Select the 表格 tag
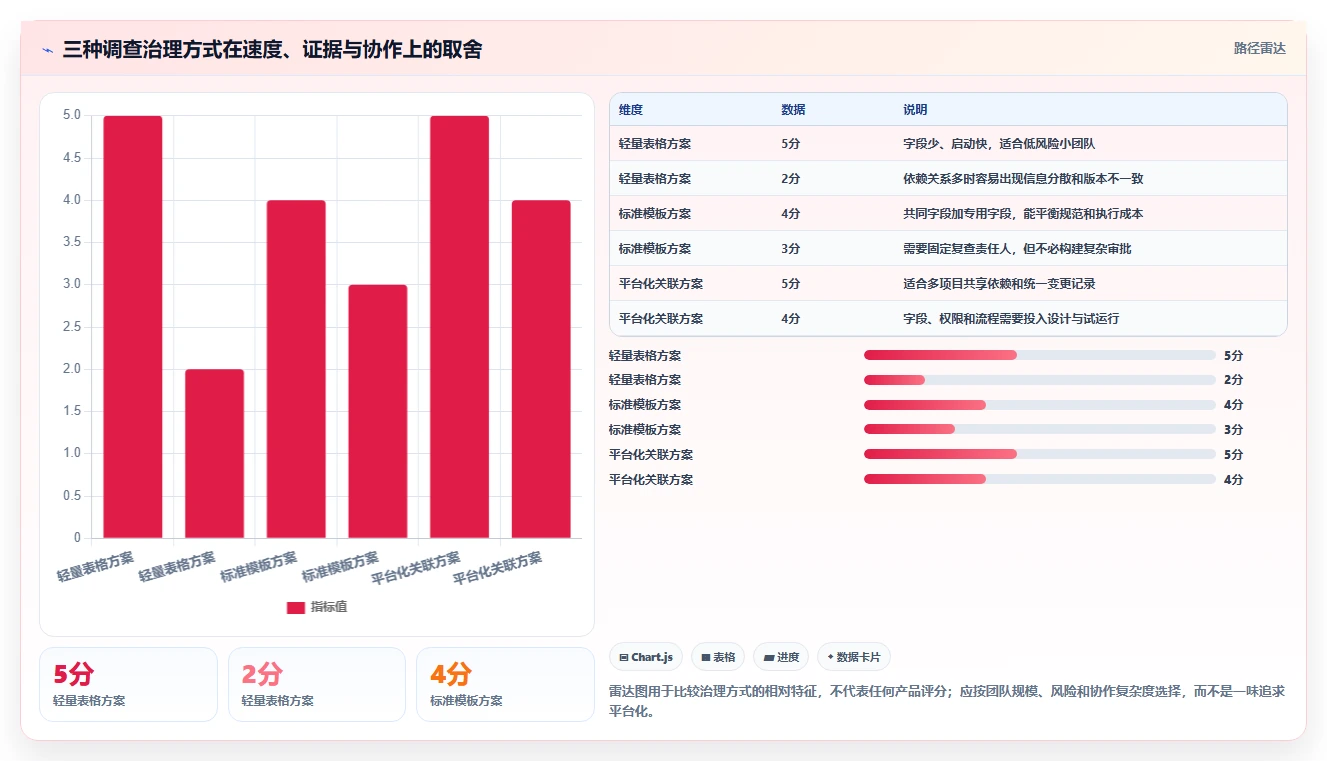This screenshot has width=1327, height=761. tap(718, 657)
